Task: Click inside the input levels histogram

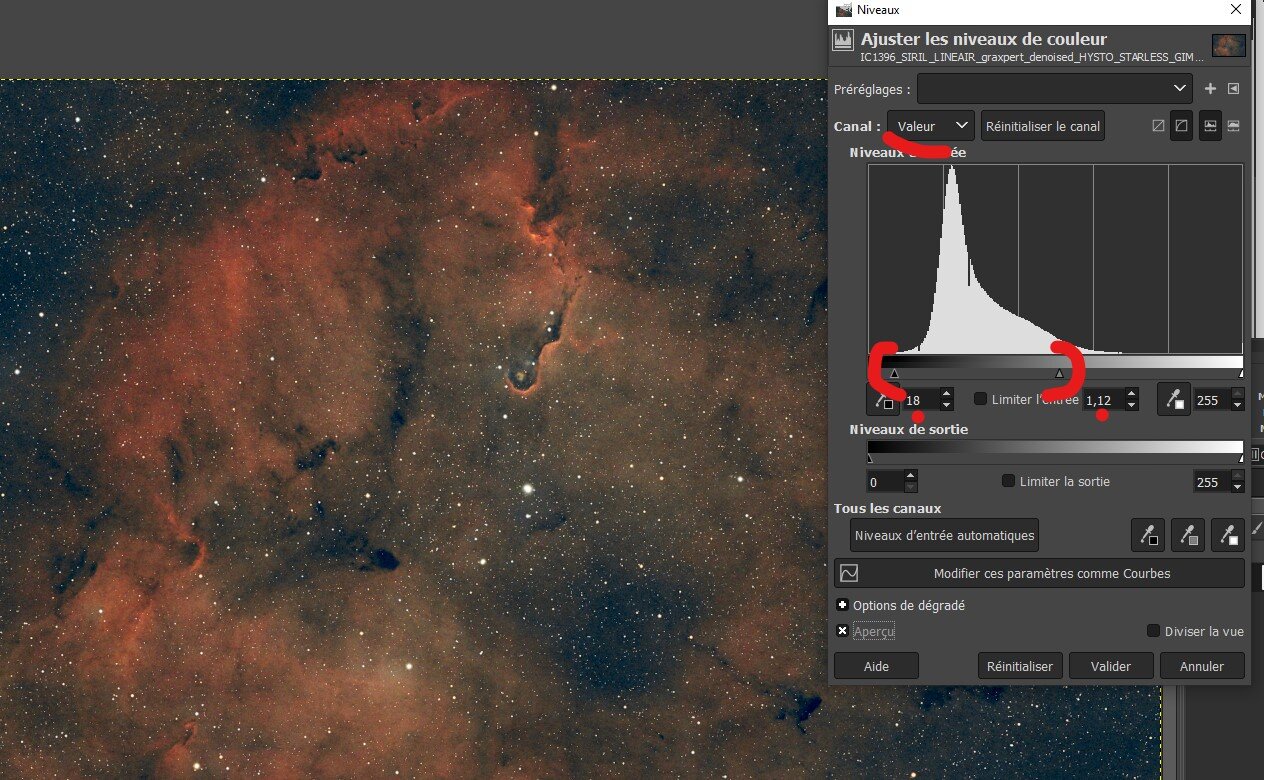Action: [x=1055, y=259]
